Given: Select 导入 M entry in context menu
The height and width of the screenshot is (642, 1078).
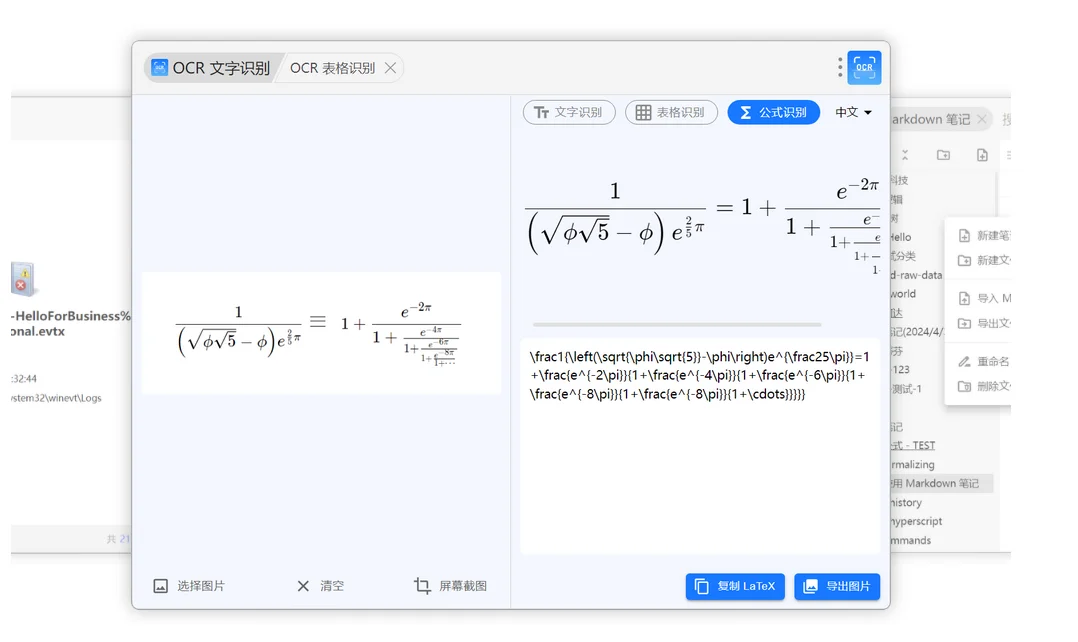Looking at the screenshot, I should point(984,298).
